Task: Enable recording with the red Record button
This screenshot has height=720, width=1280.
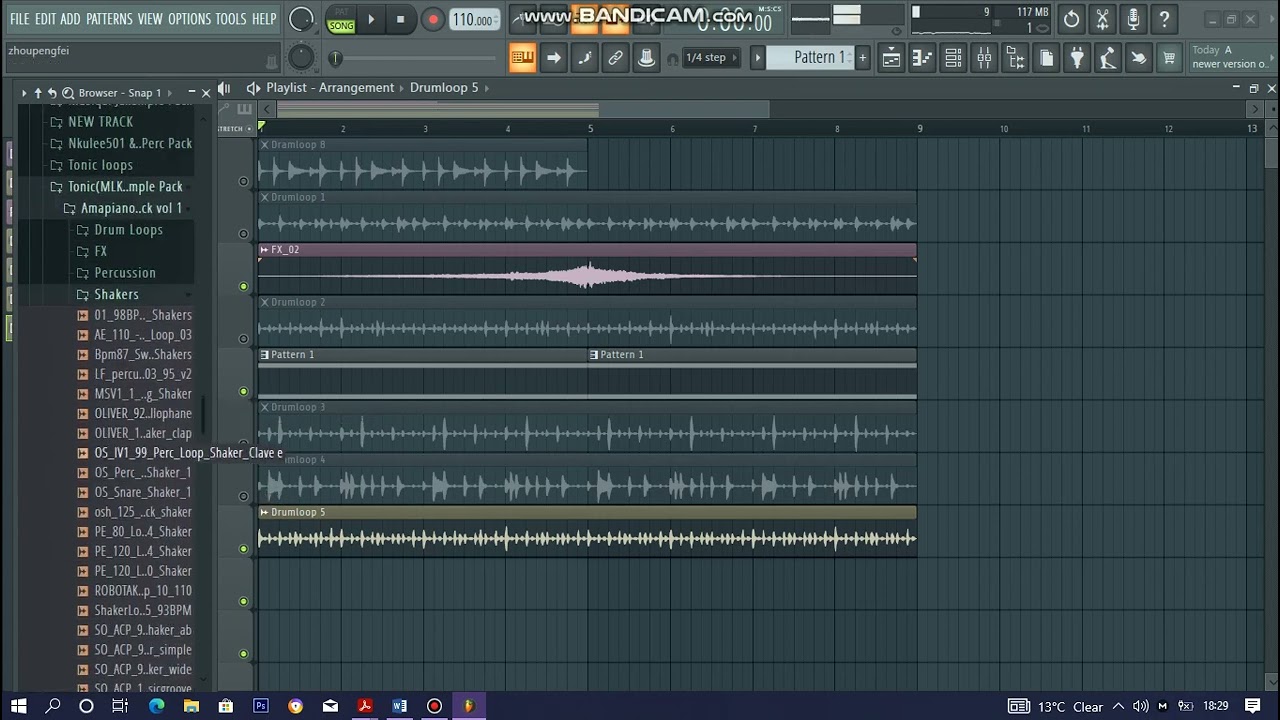Action: [x=432, y=19]
